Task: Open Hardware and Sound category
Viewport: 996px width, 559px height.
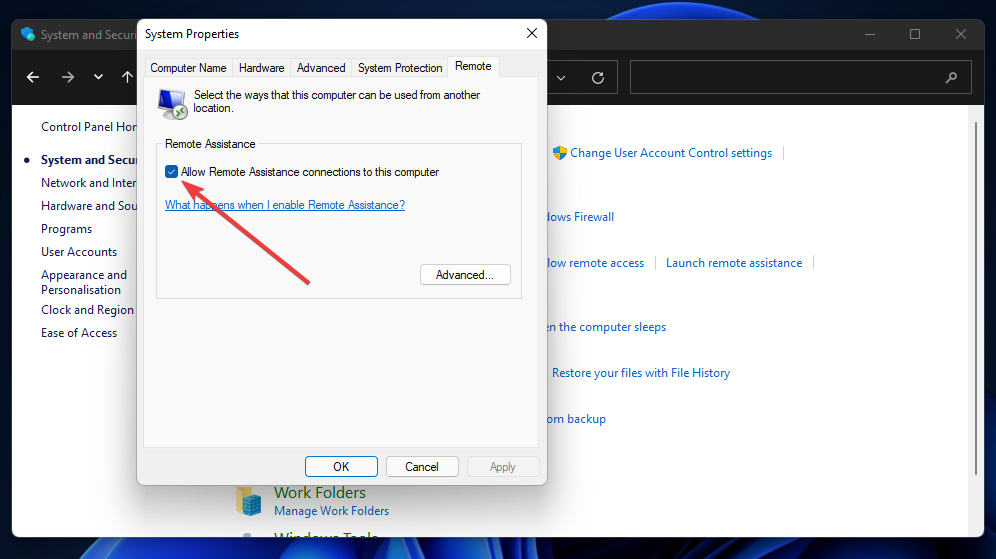Action: tap(89, 205)
